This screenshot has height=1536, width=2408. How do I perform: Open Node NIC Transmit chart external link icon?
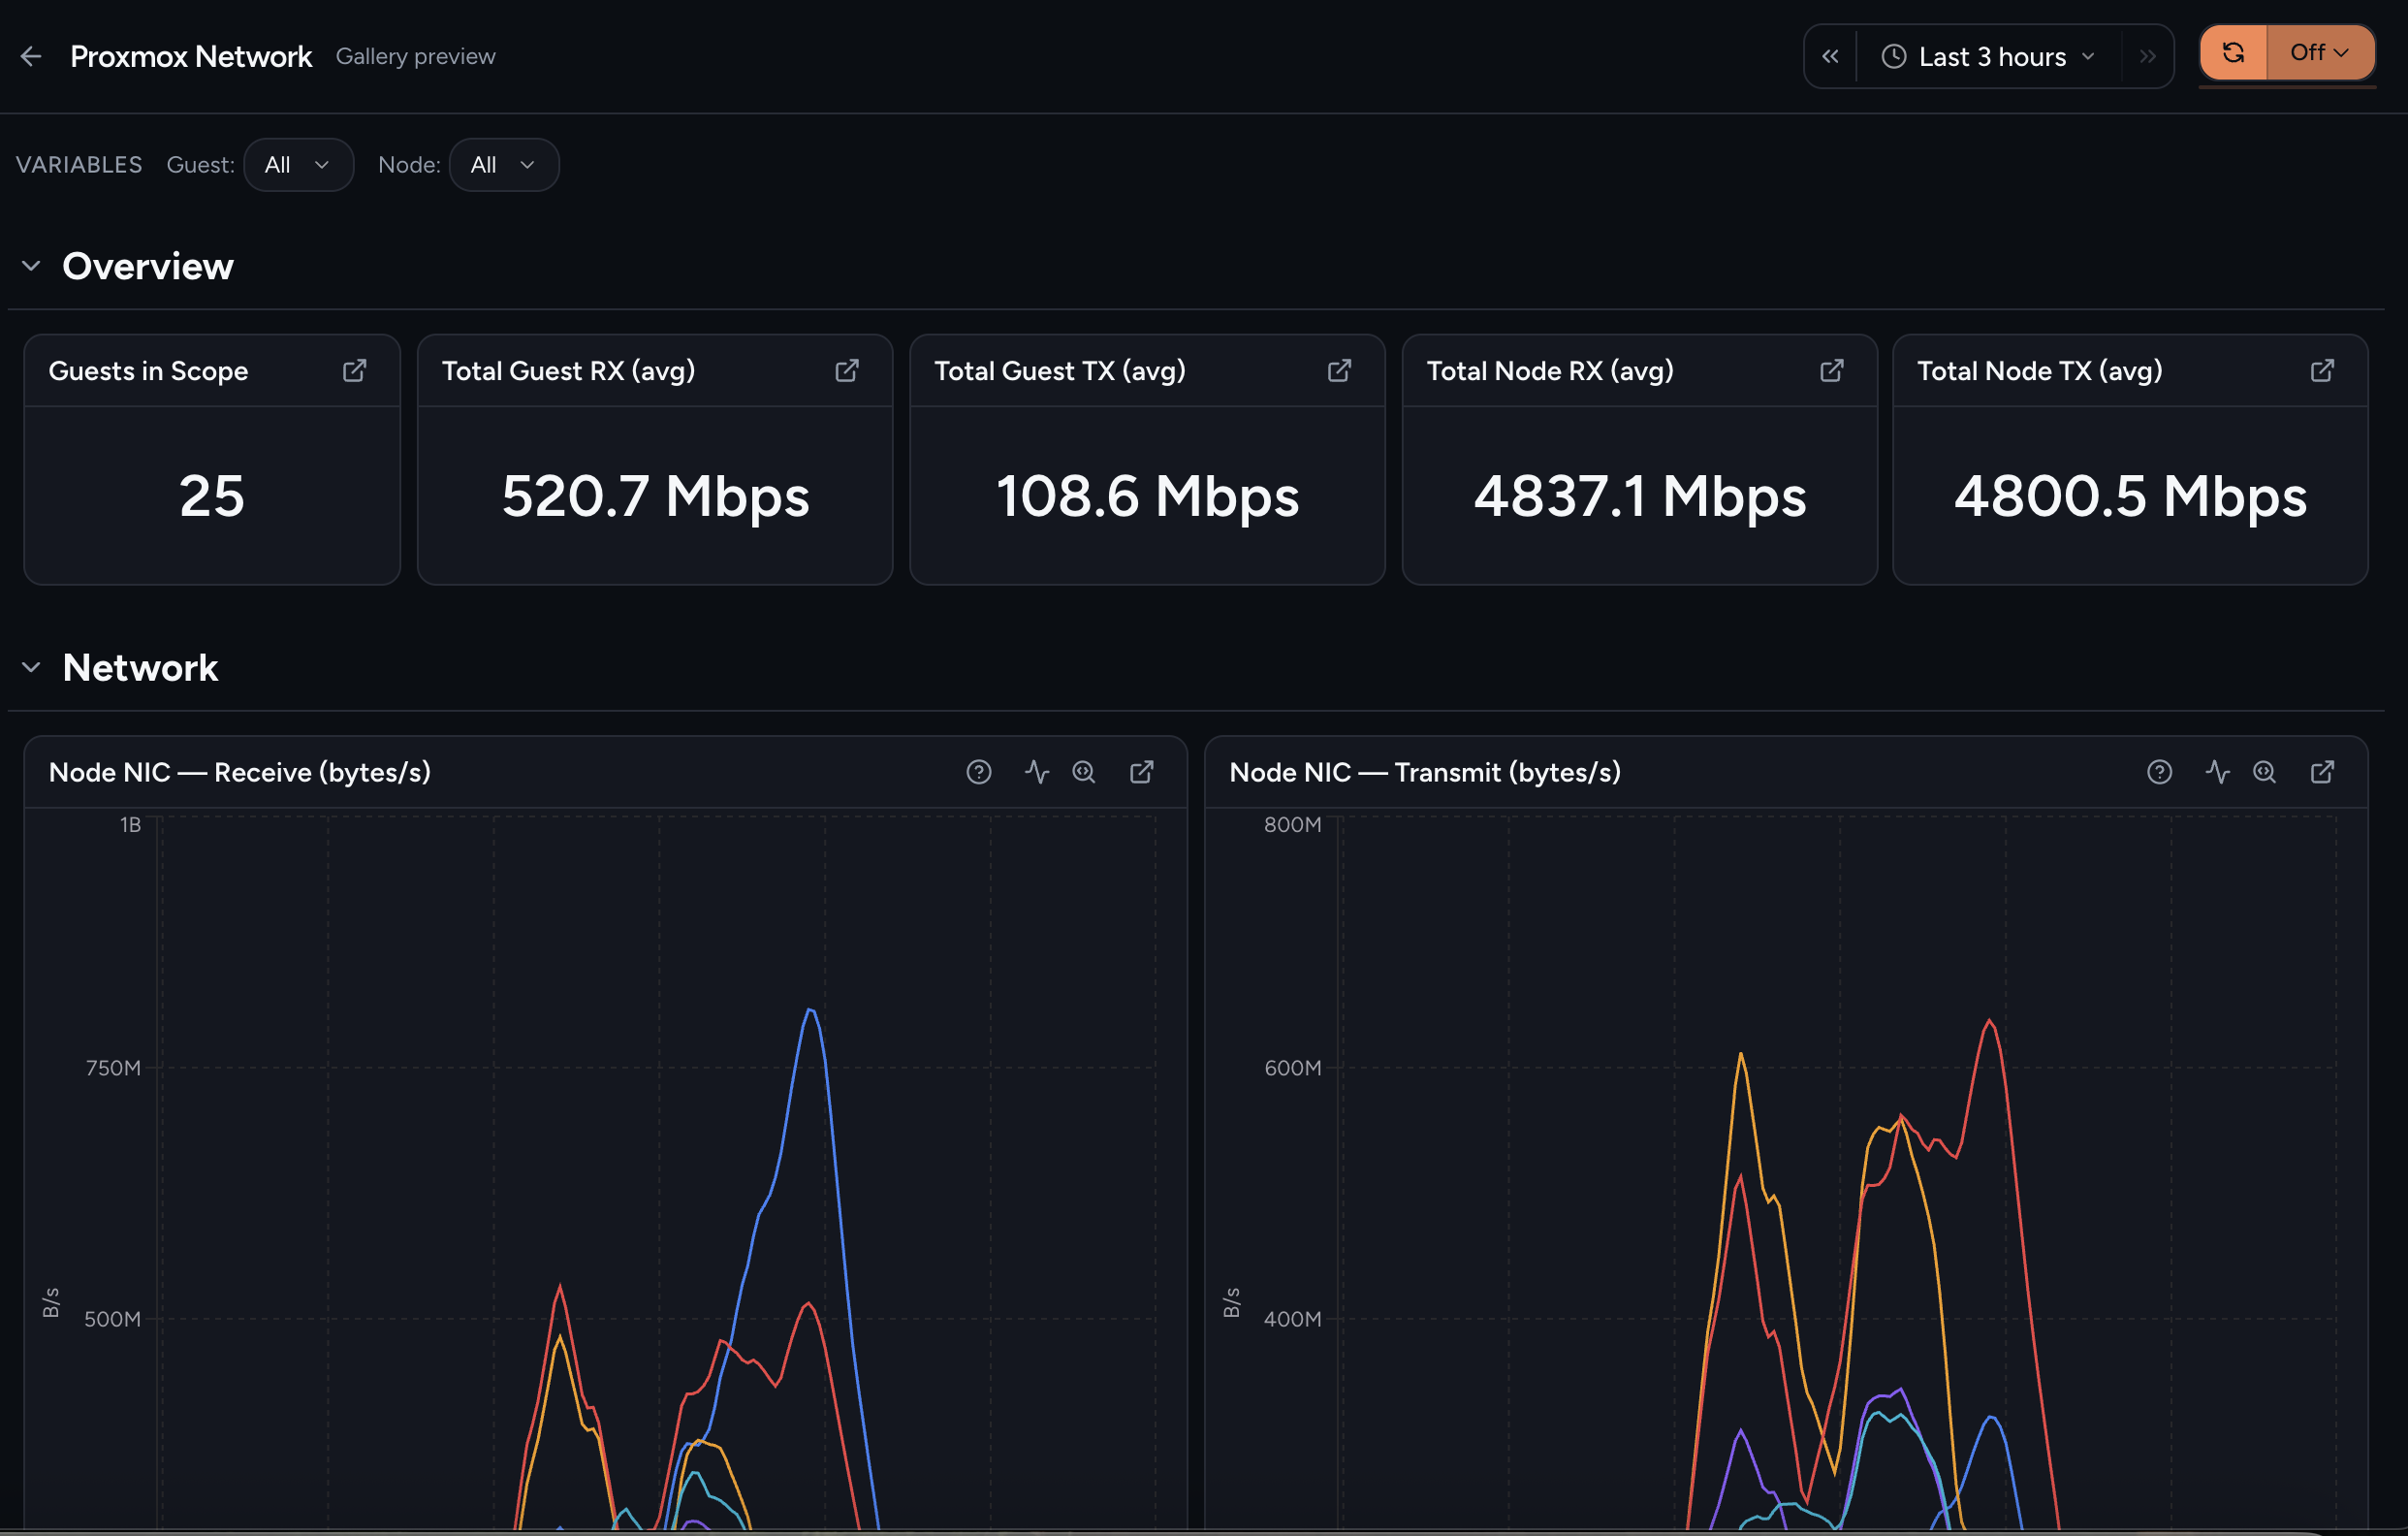pos(2322,772)
